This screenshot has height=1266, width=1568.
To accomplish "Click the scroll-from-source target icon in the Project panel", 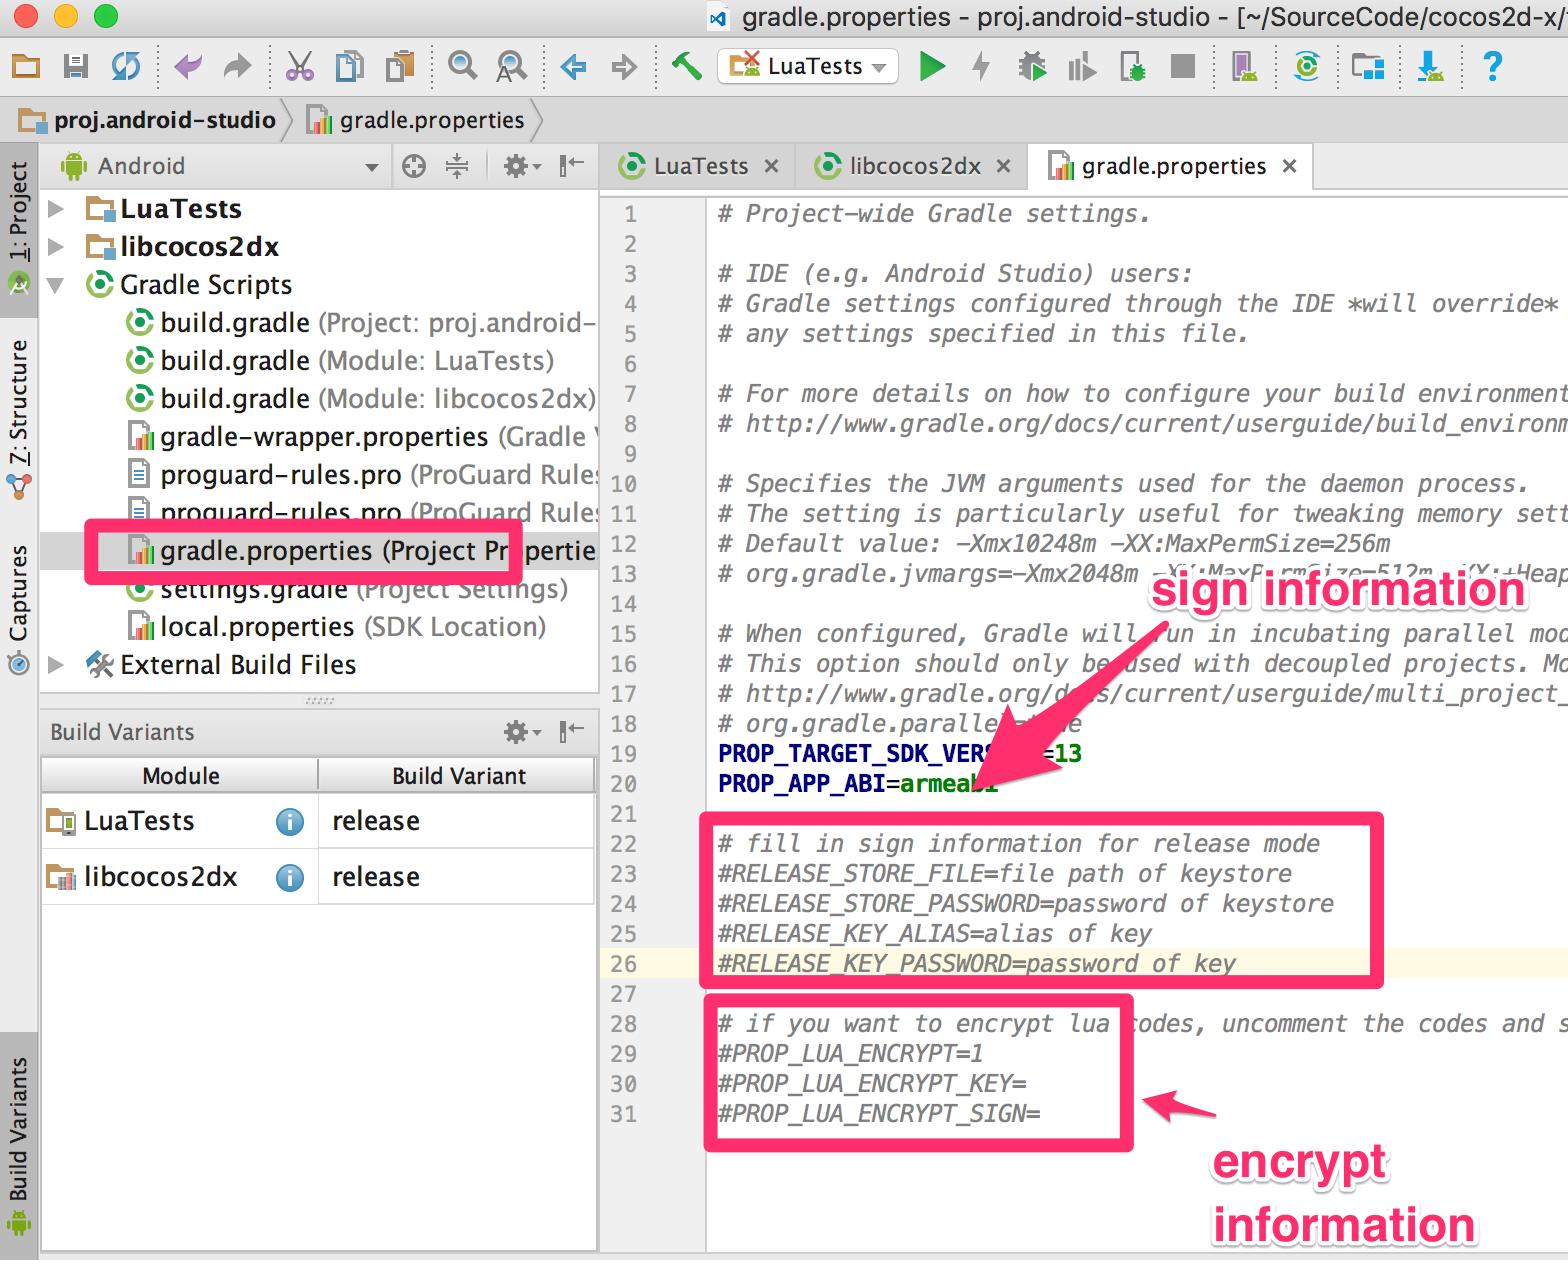I will point(414,166).
